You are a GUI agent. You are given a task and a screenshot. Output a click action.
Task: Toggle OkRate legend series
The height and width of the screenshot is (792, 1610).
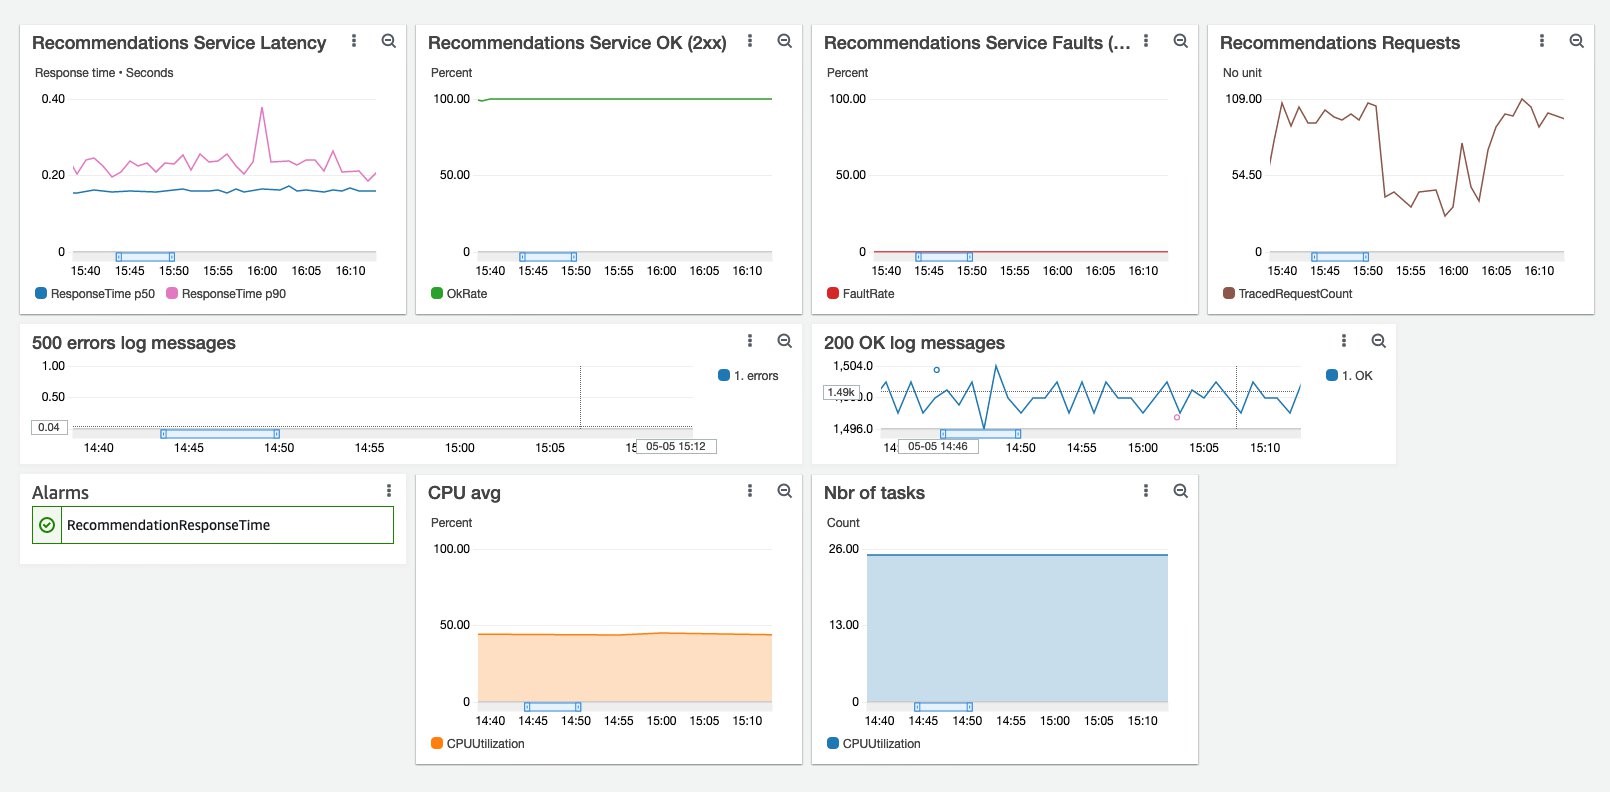[x=459, y=294]
